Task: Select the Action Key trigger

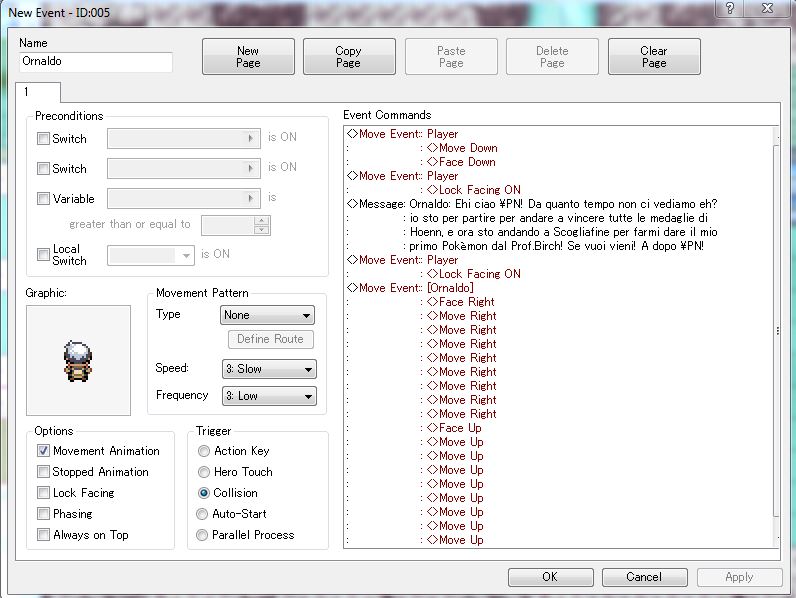Action: point(204,451)
